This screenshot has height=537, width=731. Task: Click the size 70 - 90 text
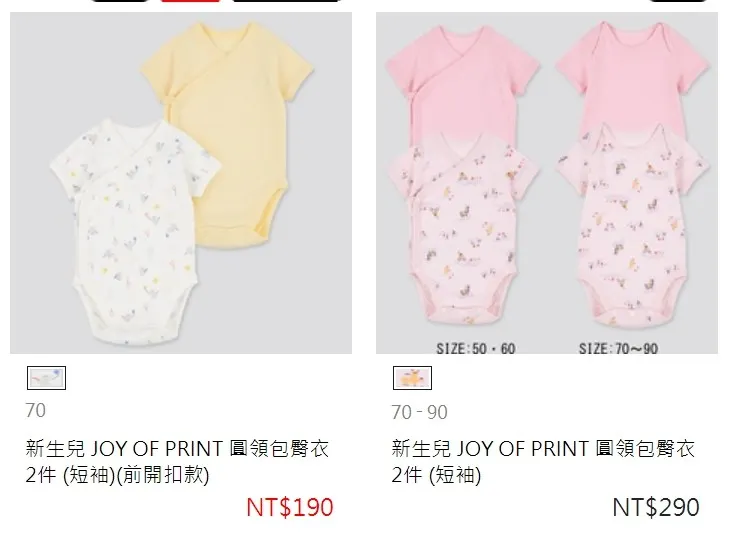point(420,412)
